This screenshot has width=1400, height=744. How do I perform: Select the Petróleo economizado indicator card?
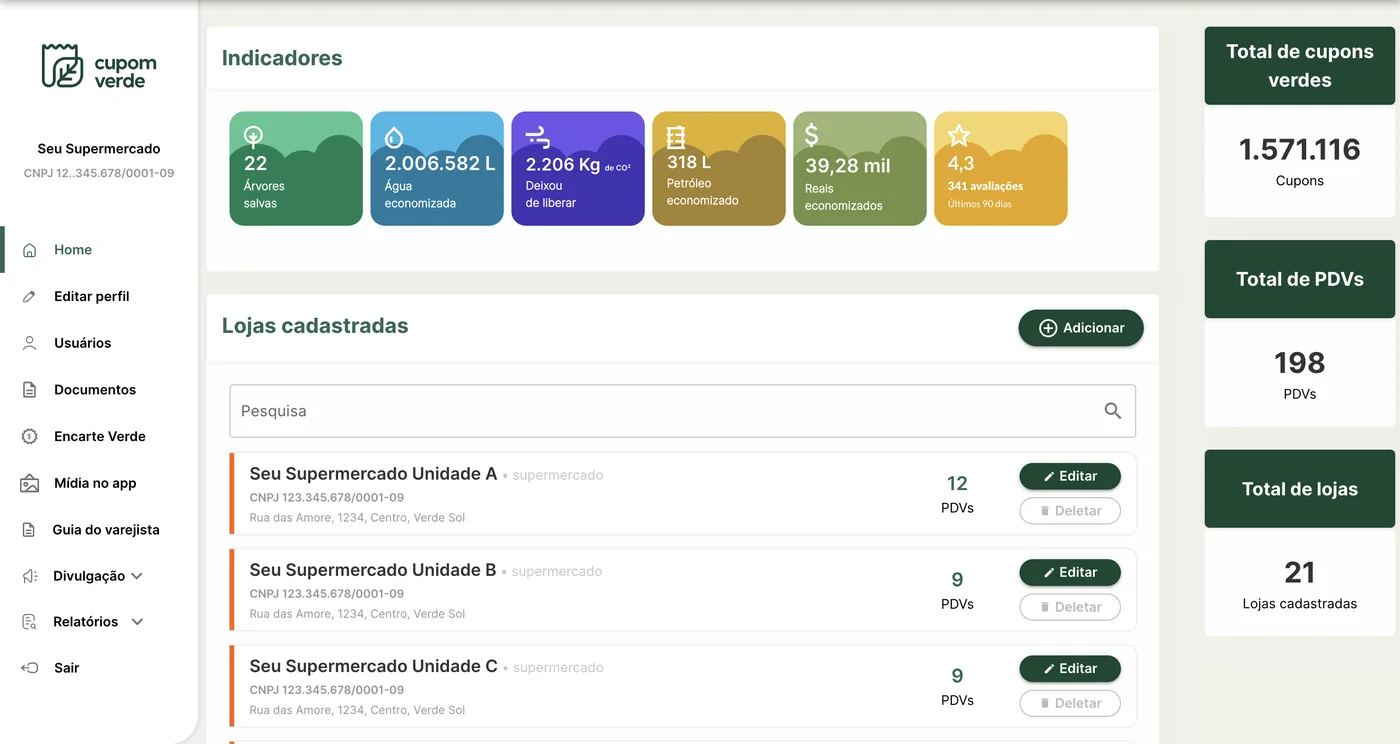click(x=719, y=168)
